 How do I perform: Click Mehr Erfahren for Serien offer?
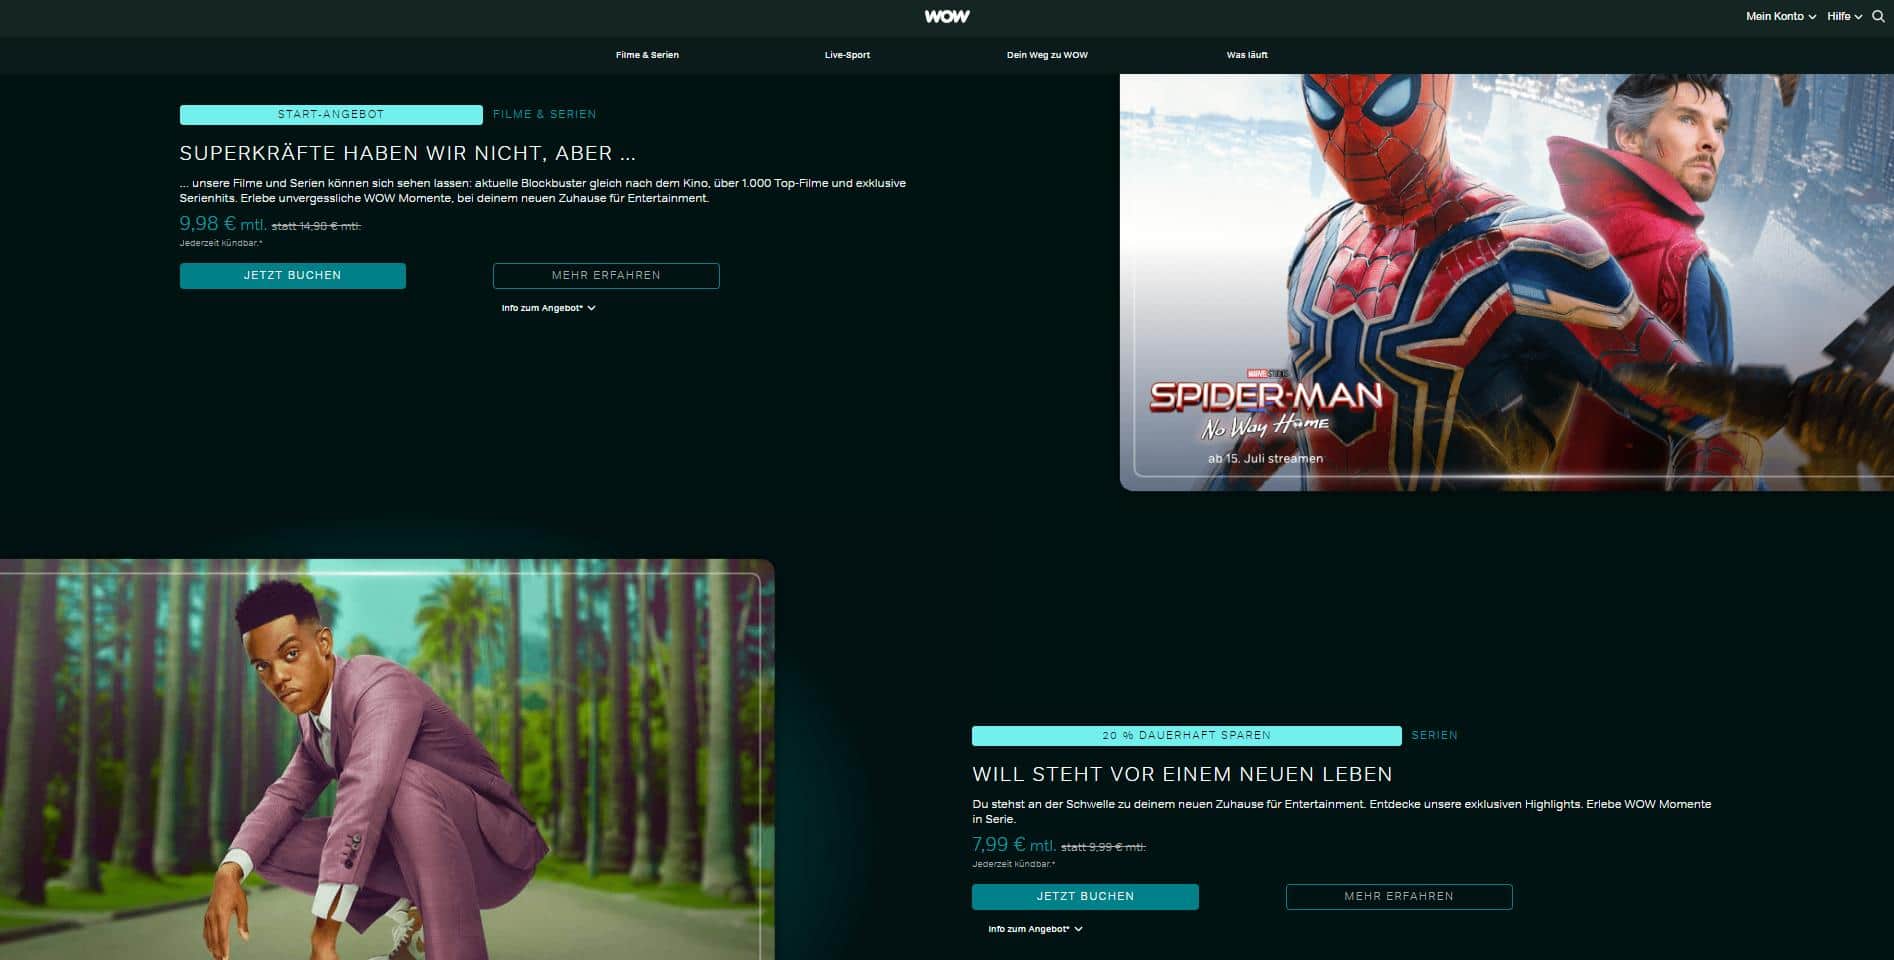coord(1399,897)
